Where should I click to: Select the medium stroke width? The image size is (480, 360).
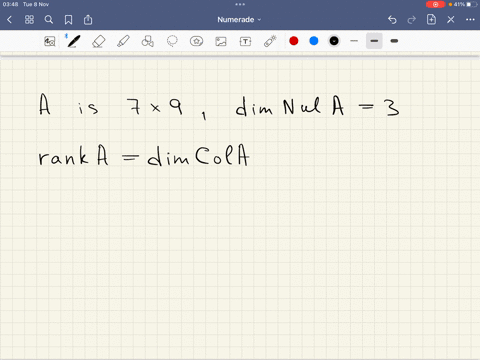coord(374,41)
